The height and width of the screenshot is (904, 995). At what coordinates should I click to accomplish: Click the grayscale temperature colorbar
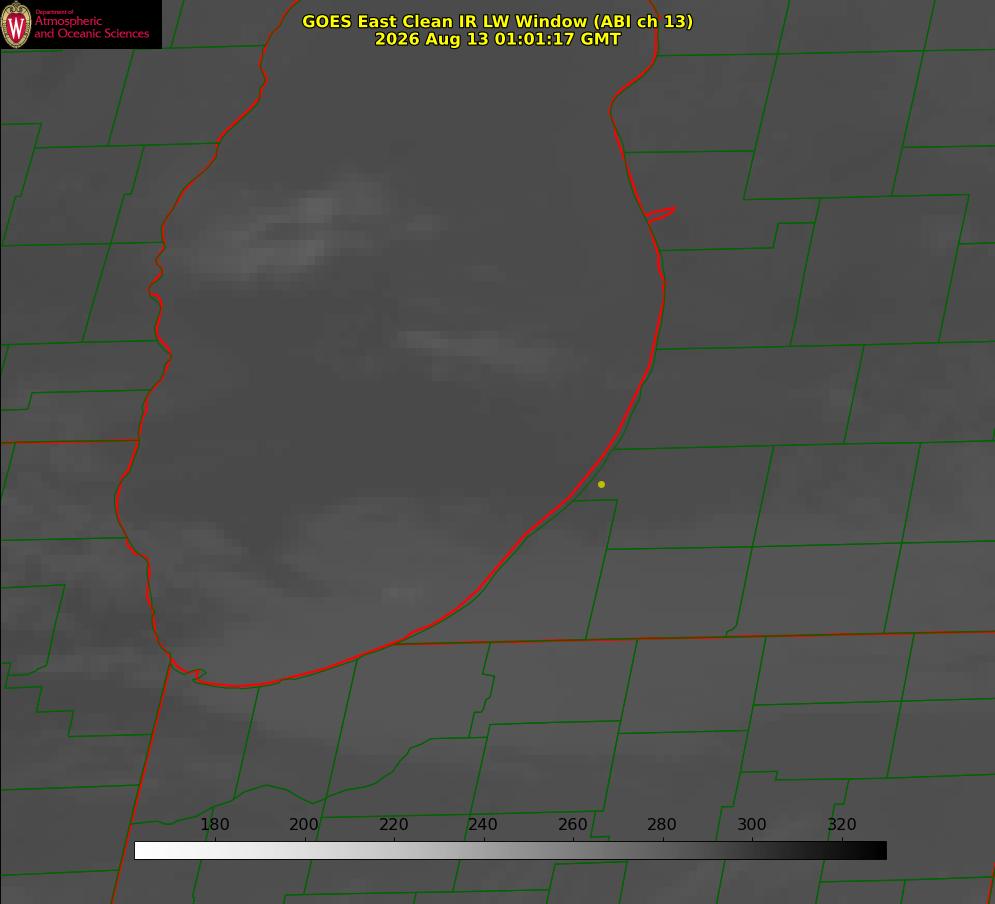510,850
